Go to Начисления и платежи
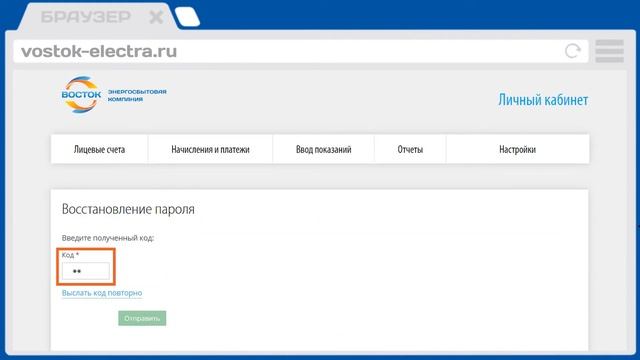This screenshot has height=360, width=640. tap(210, 149)
